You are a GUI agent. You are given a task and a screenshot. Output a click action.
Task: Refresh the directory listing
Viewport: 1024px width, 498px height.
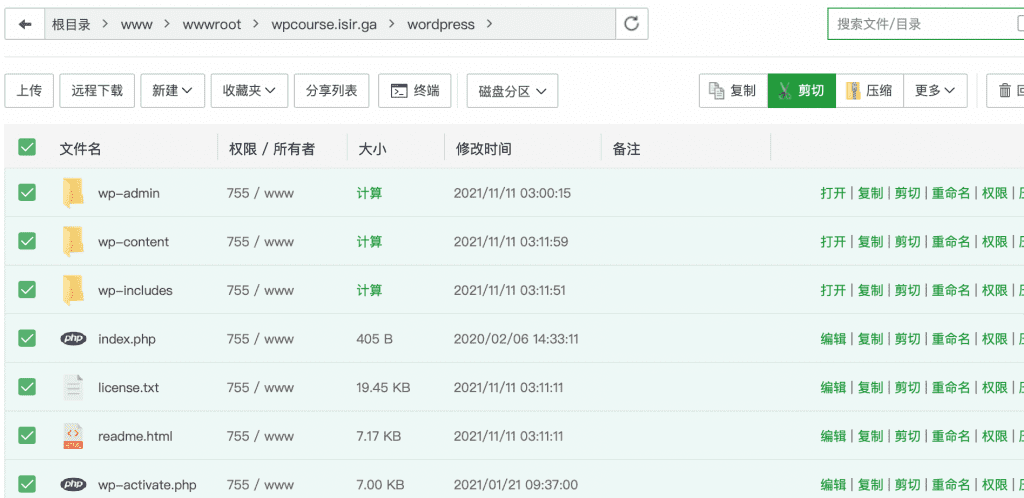[x=632, y=24]
